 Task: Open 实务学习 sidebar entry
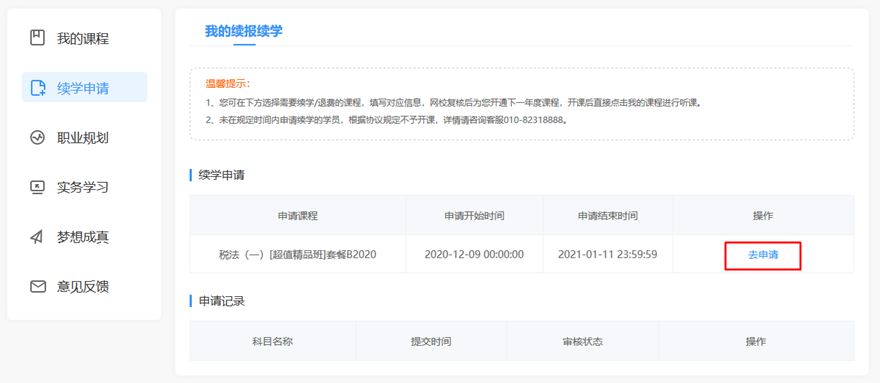84,187
